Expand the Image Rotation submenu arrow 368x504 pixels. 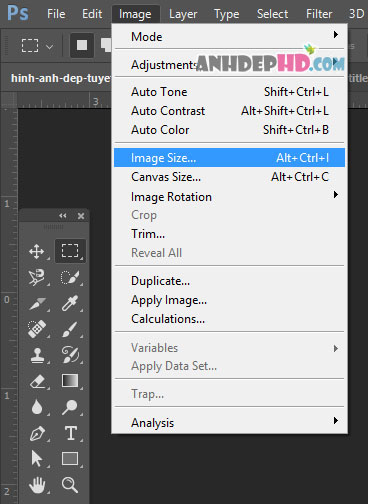pyautogui.click(x=336, y=195)
